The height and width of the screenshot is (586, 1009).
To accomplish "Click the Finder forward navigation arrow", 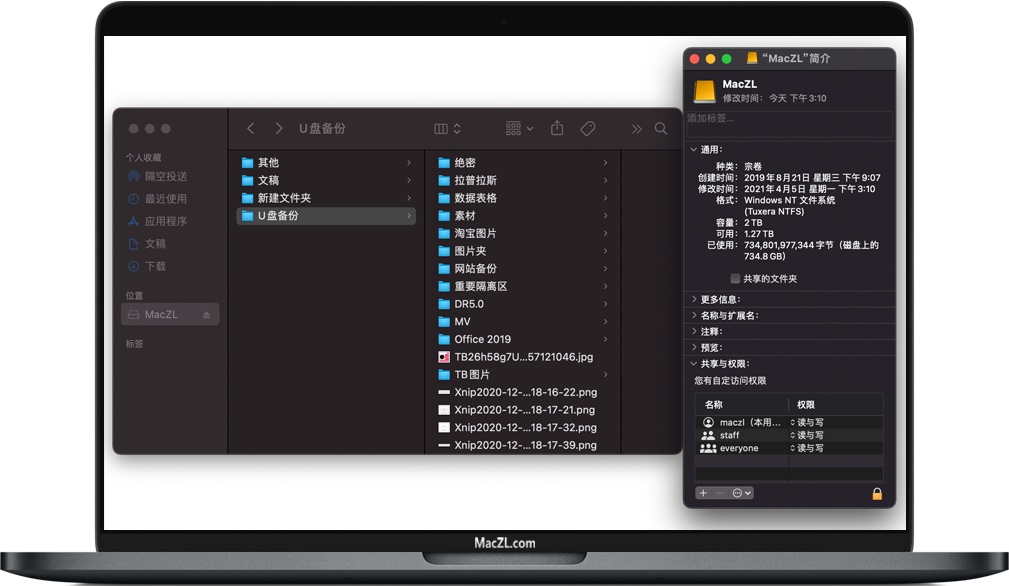I will 278,129.
